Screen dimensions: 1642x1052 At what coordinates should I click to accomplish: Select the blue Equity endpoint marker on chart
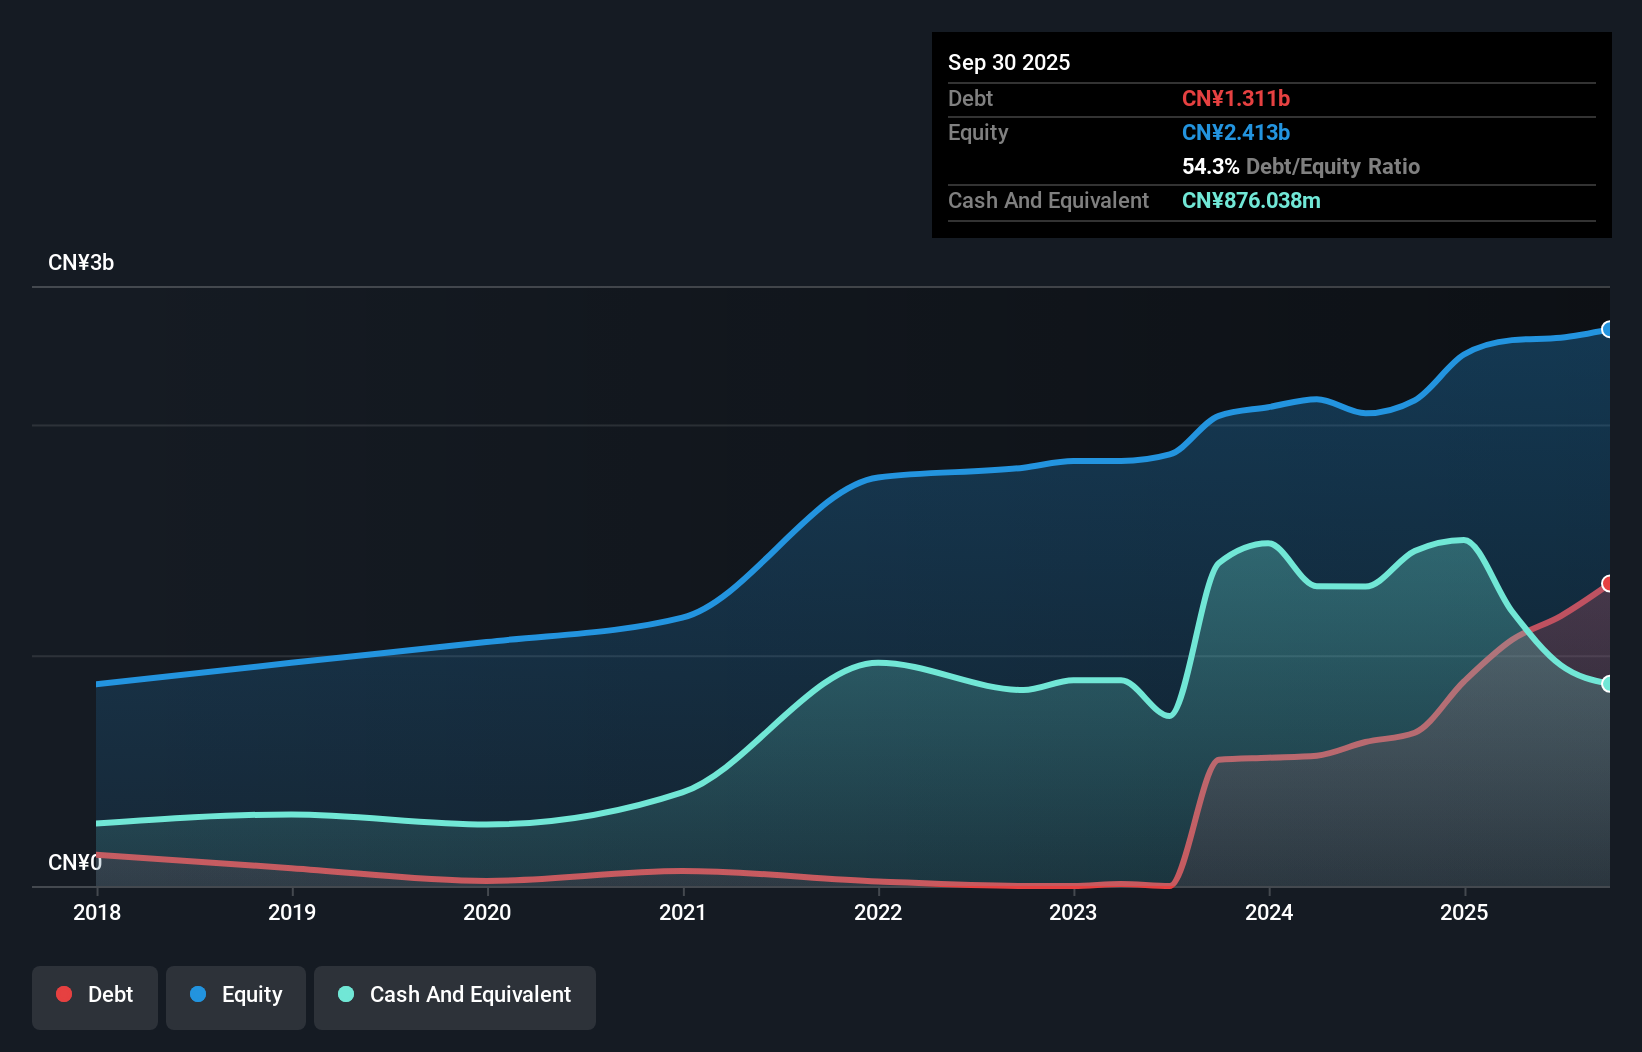(1607, 329)
